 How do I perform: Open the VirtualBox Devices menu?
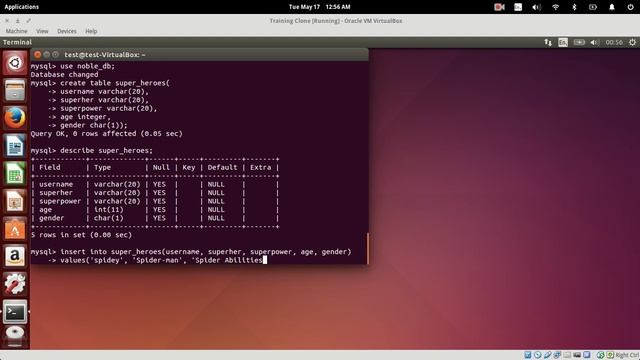(67, 31)
